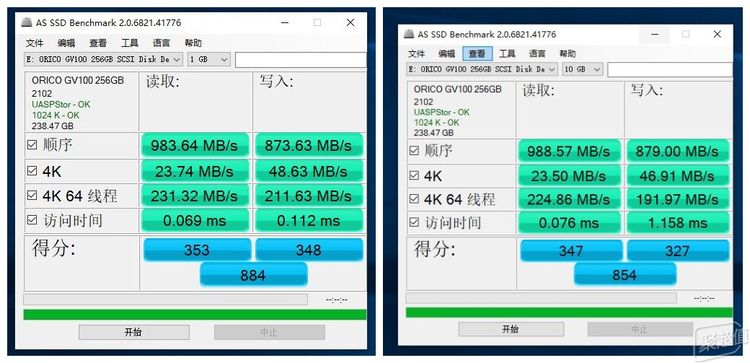Minimize the left AS SSD Benchmark window

285,22
